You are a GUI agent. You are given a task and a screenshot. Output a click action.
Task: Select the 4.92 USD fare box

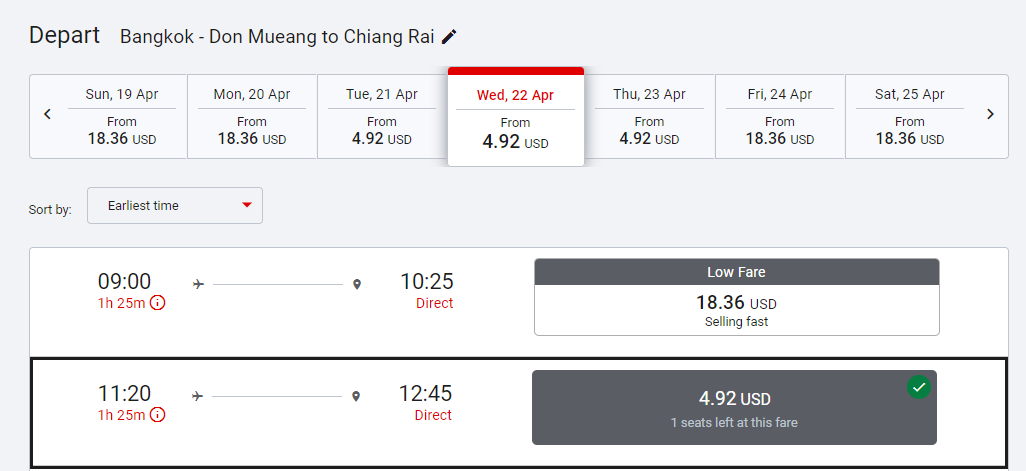pyautogui.click(x=734, y=408)
